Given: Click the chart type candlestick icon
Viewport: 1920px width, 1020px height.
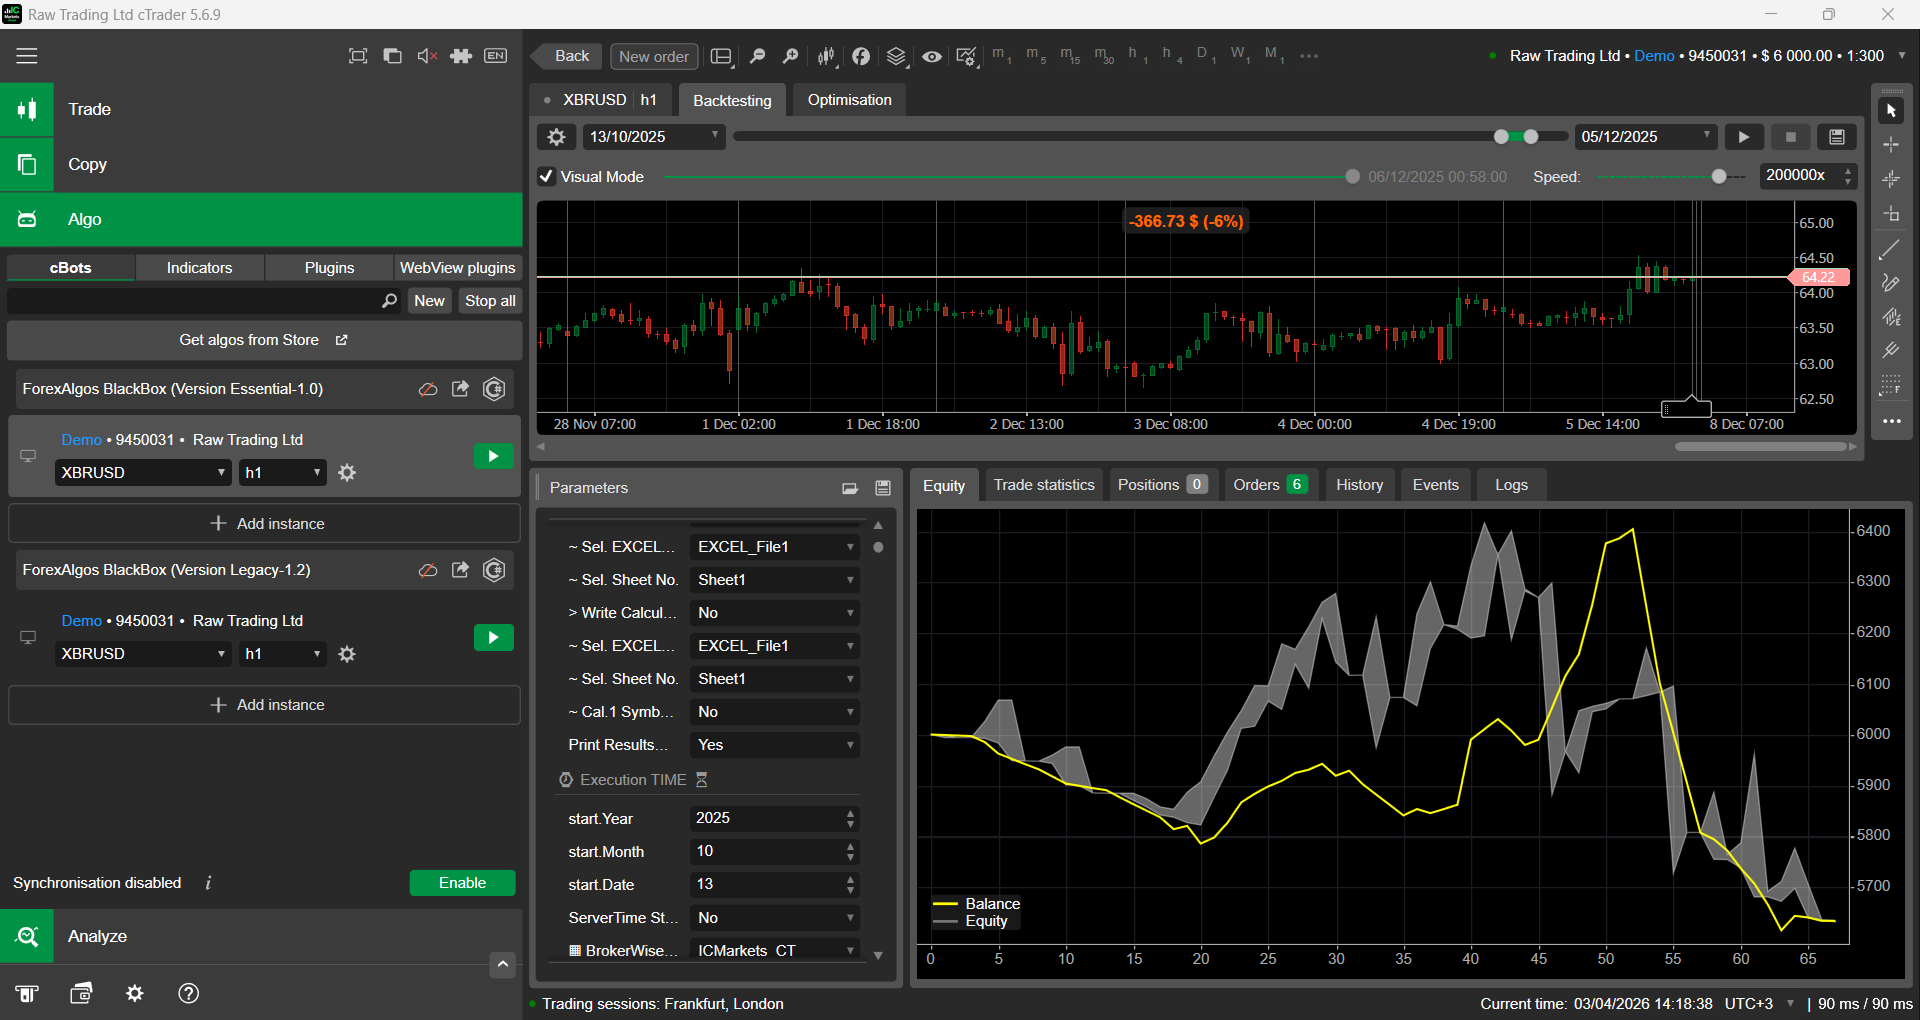Looking at the screenshot, I should (x=826, y=56).
